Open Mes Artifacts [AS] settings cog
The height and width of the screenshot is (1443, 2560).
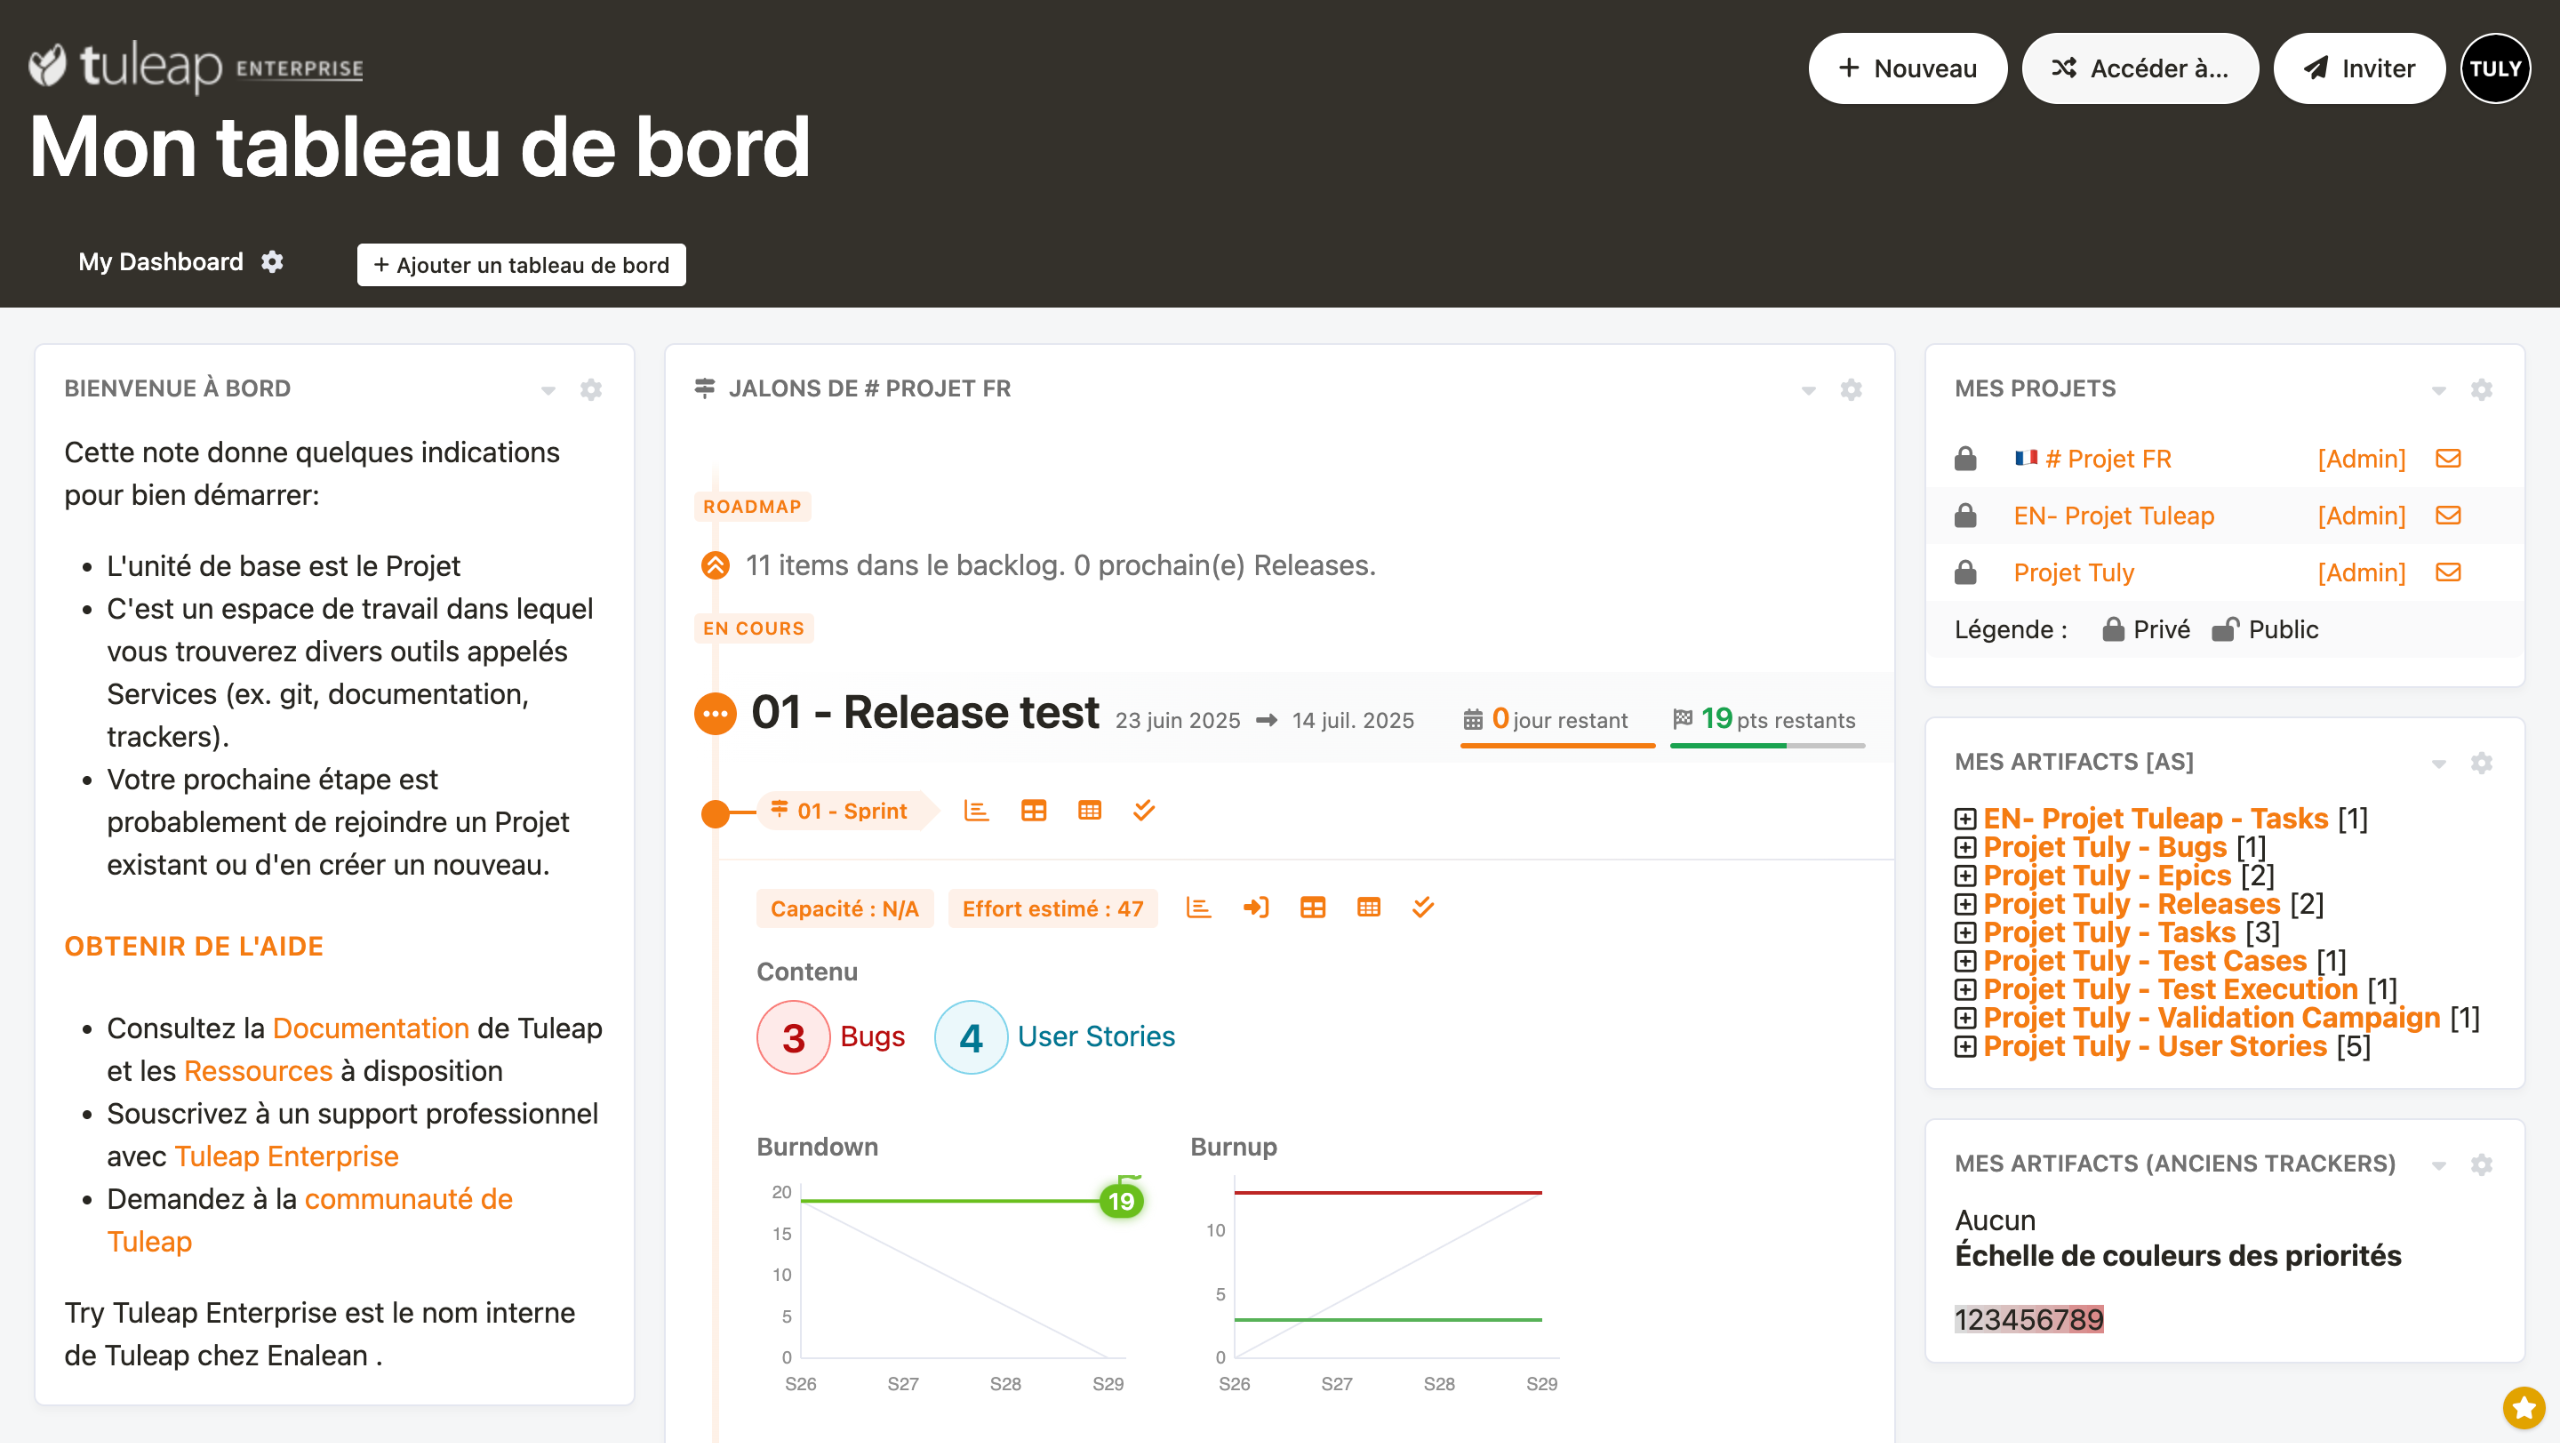tap(2481, 764)
